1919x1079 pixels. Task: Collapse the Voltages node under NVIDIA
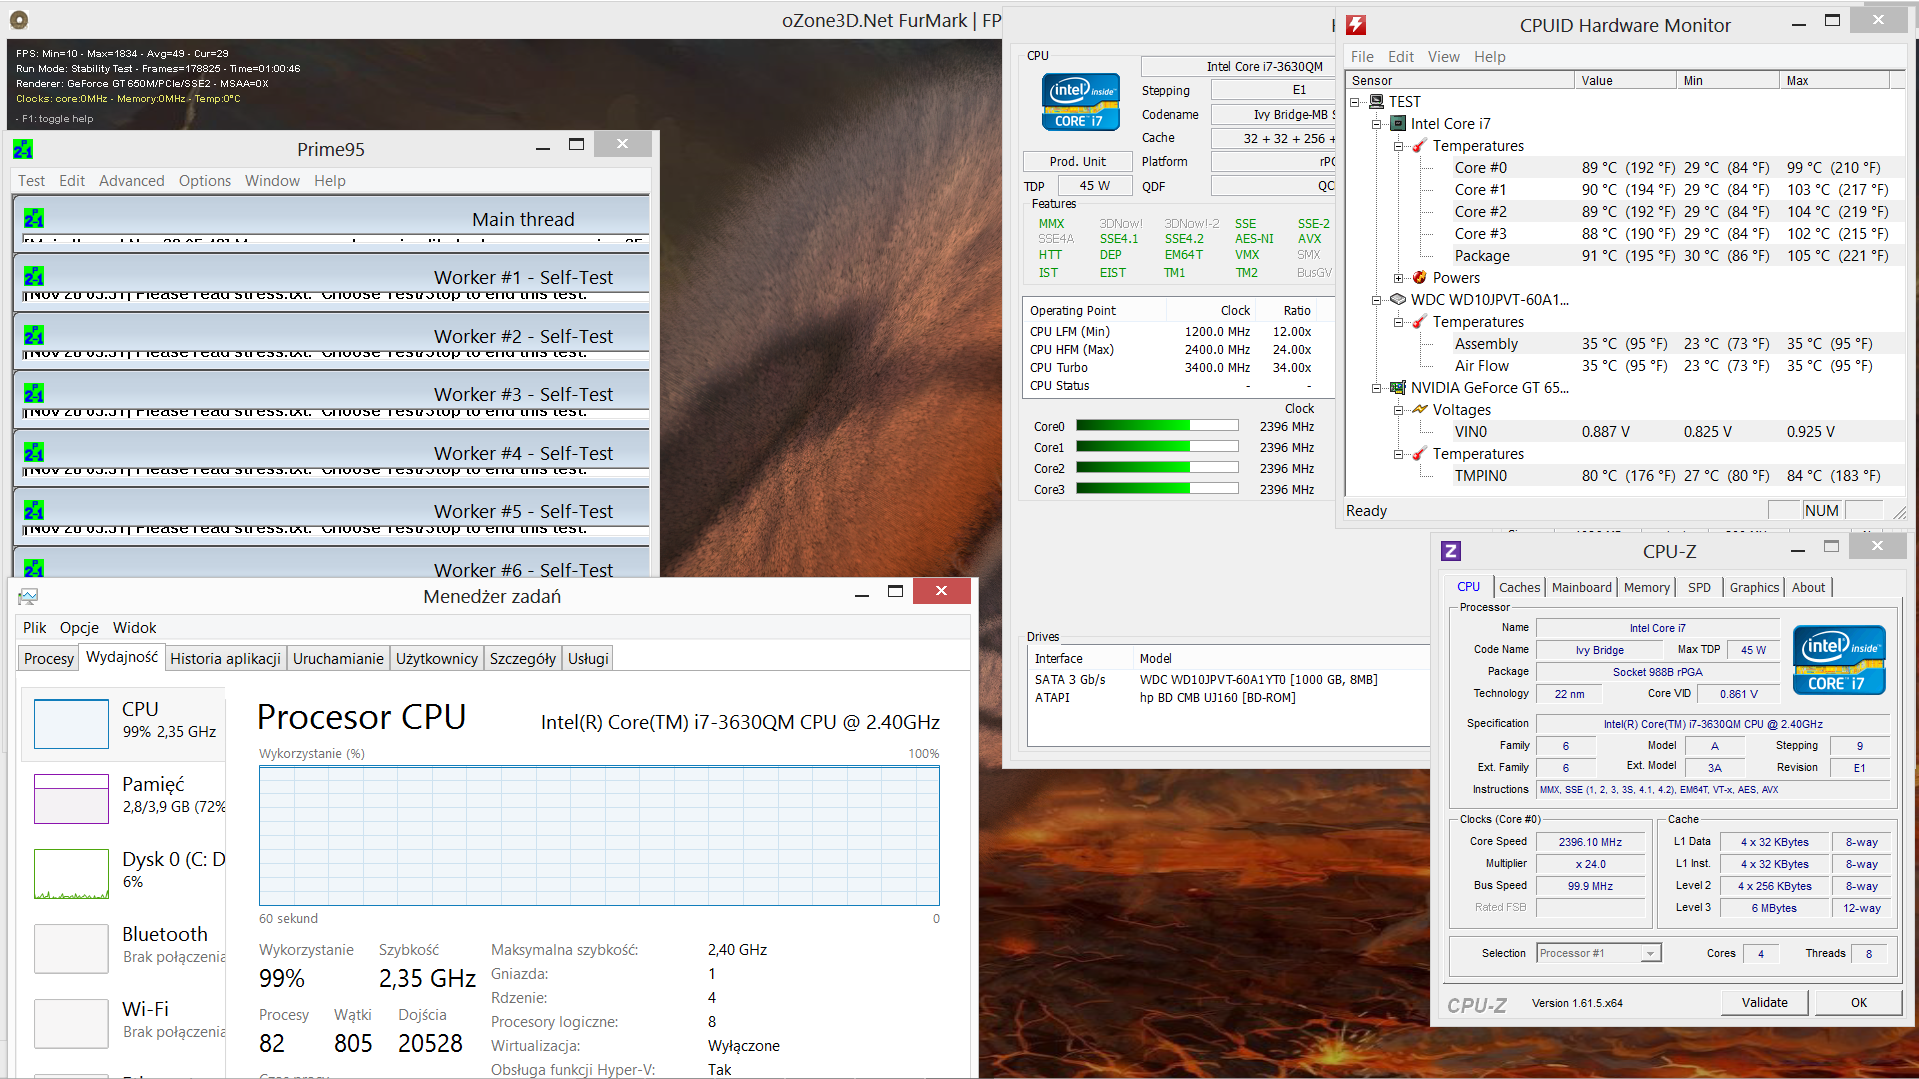tap(1398, 410)
